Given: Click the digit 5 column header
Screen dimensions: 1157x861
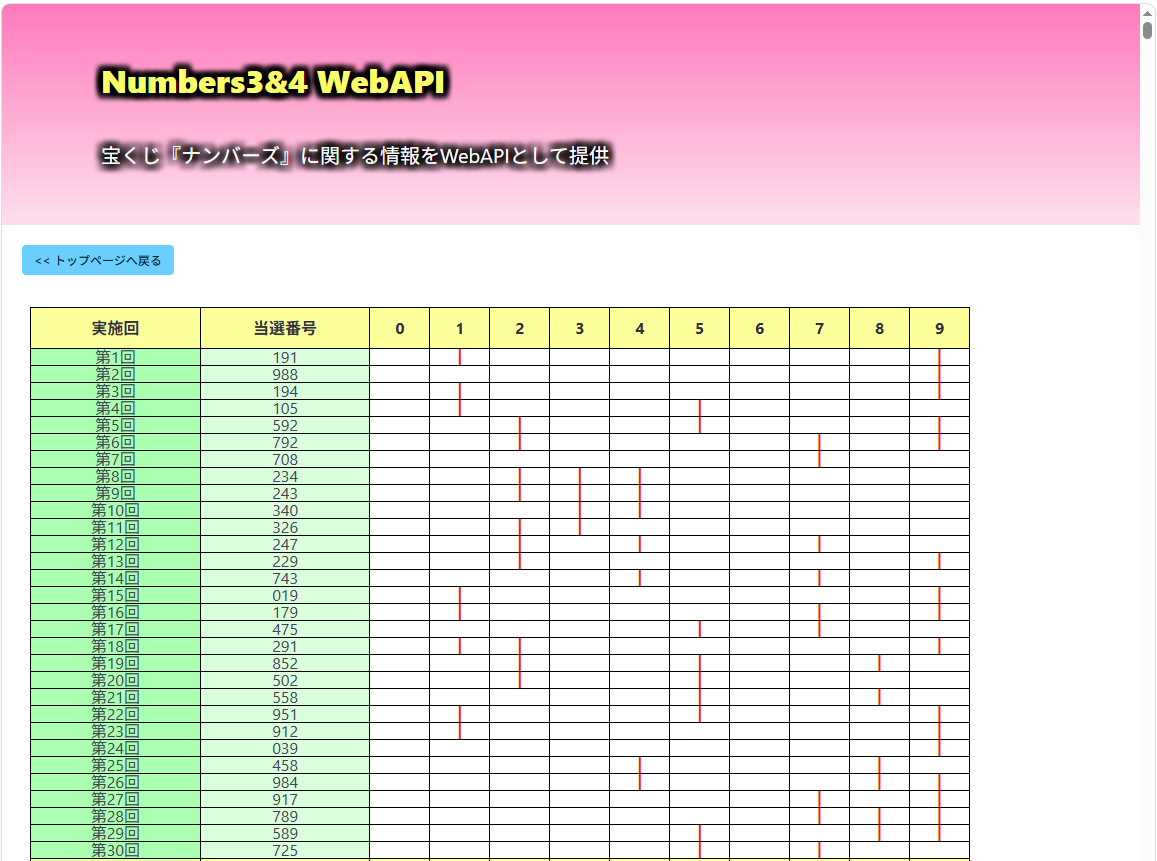Looking at the screenshot, I should [x=699, y=328].
